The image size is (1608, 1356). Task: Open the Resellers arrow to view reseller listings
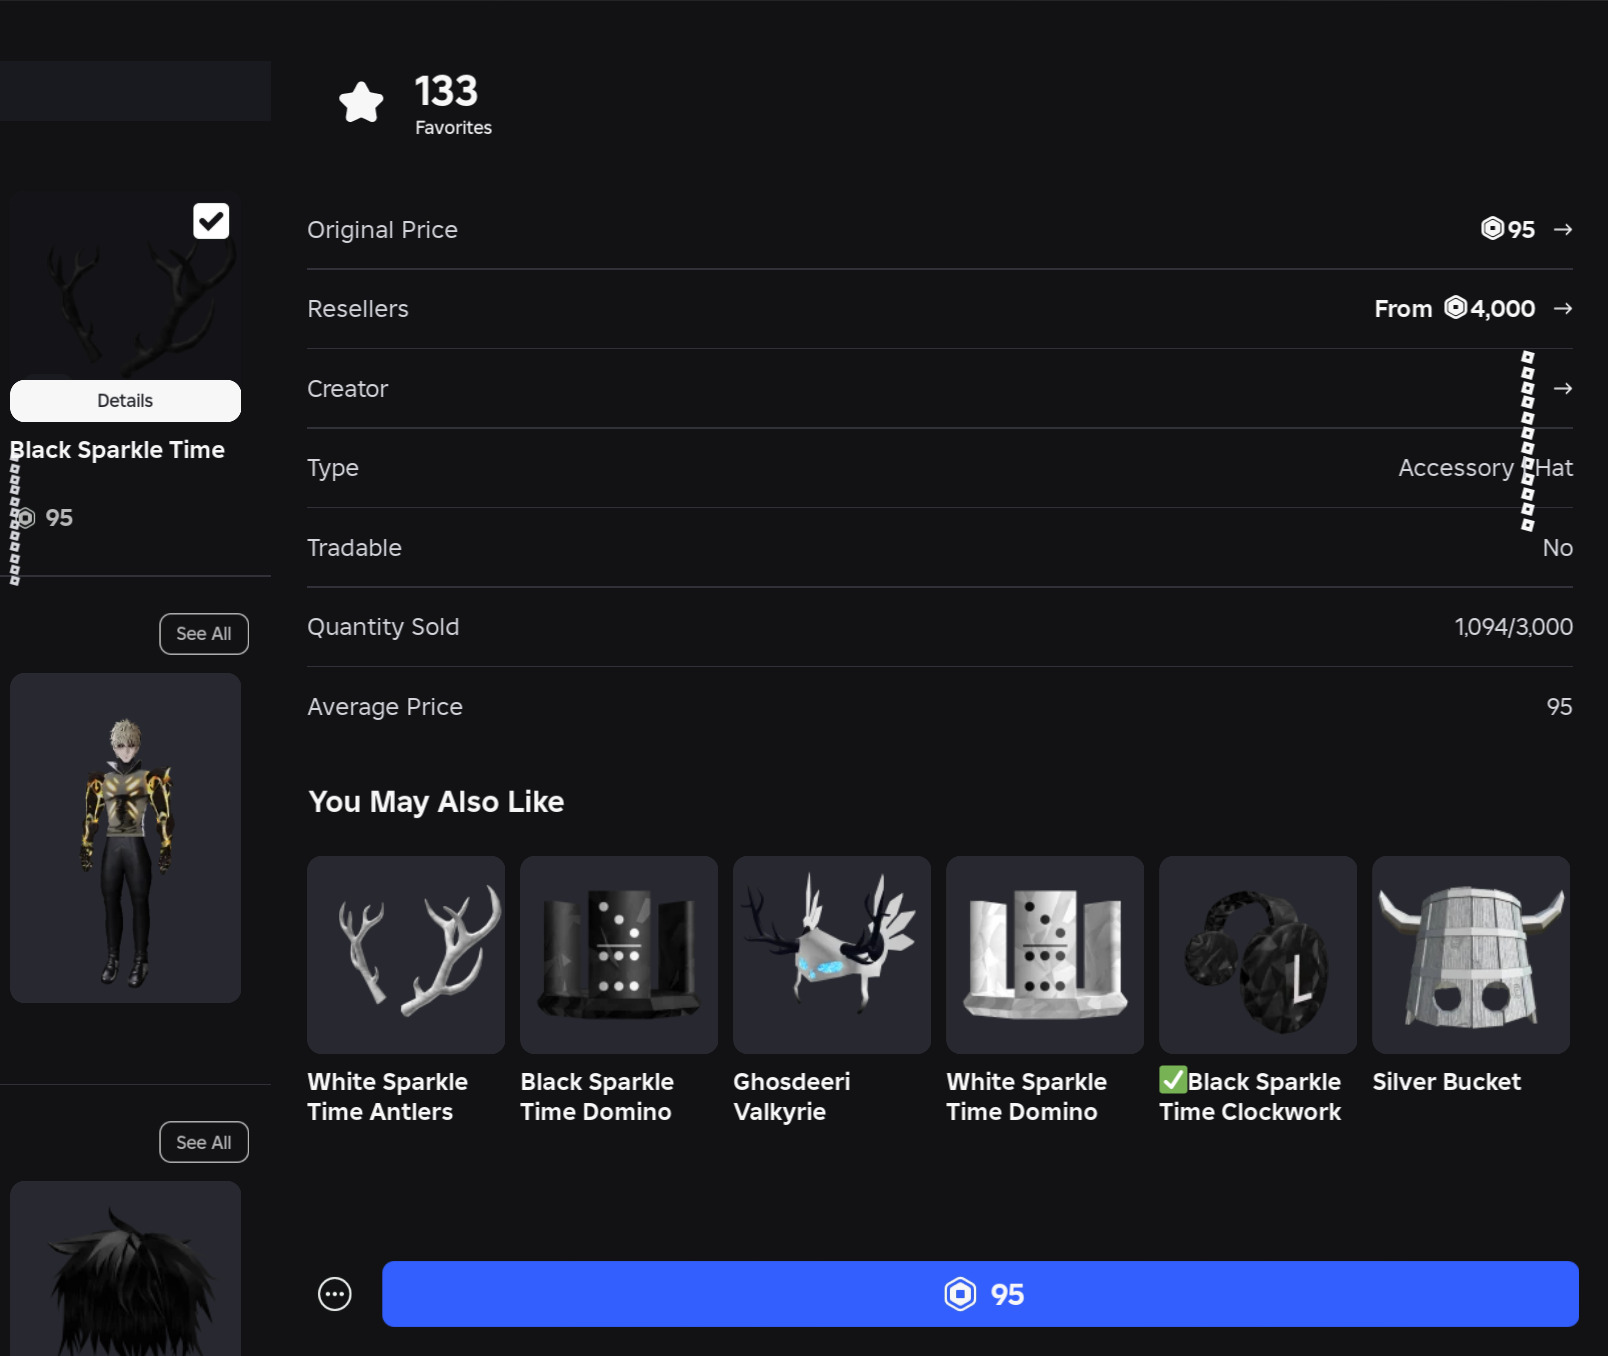coord(1561,309)
